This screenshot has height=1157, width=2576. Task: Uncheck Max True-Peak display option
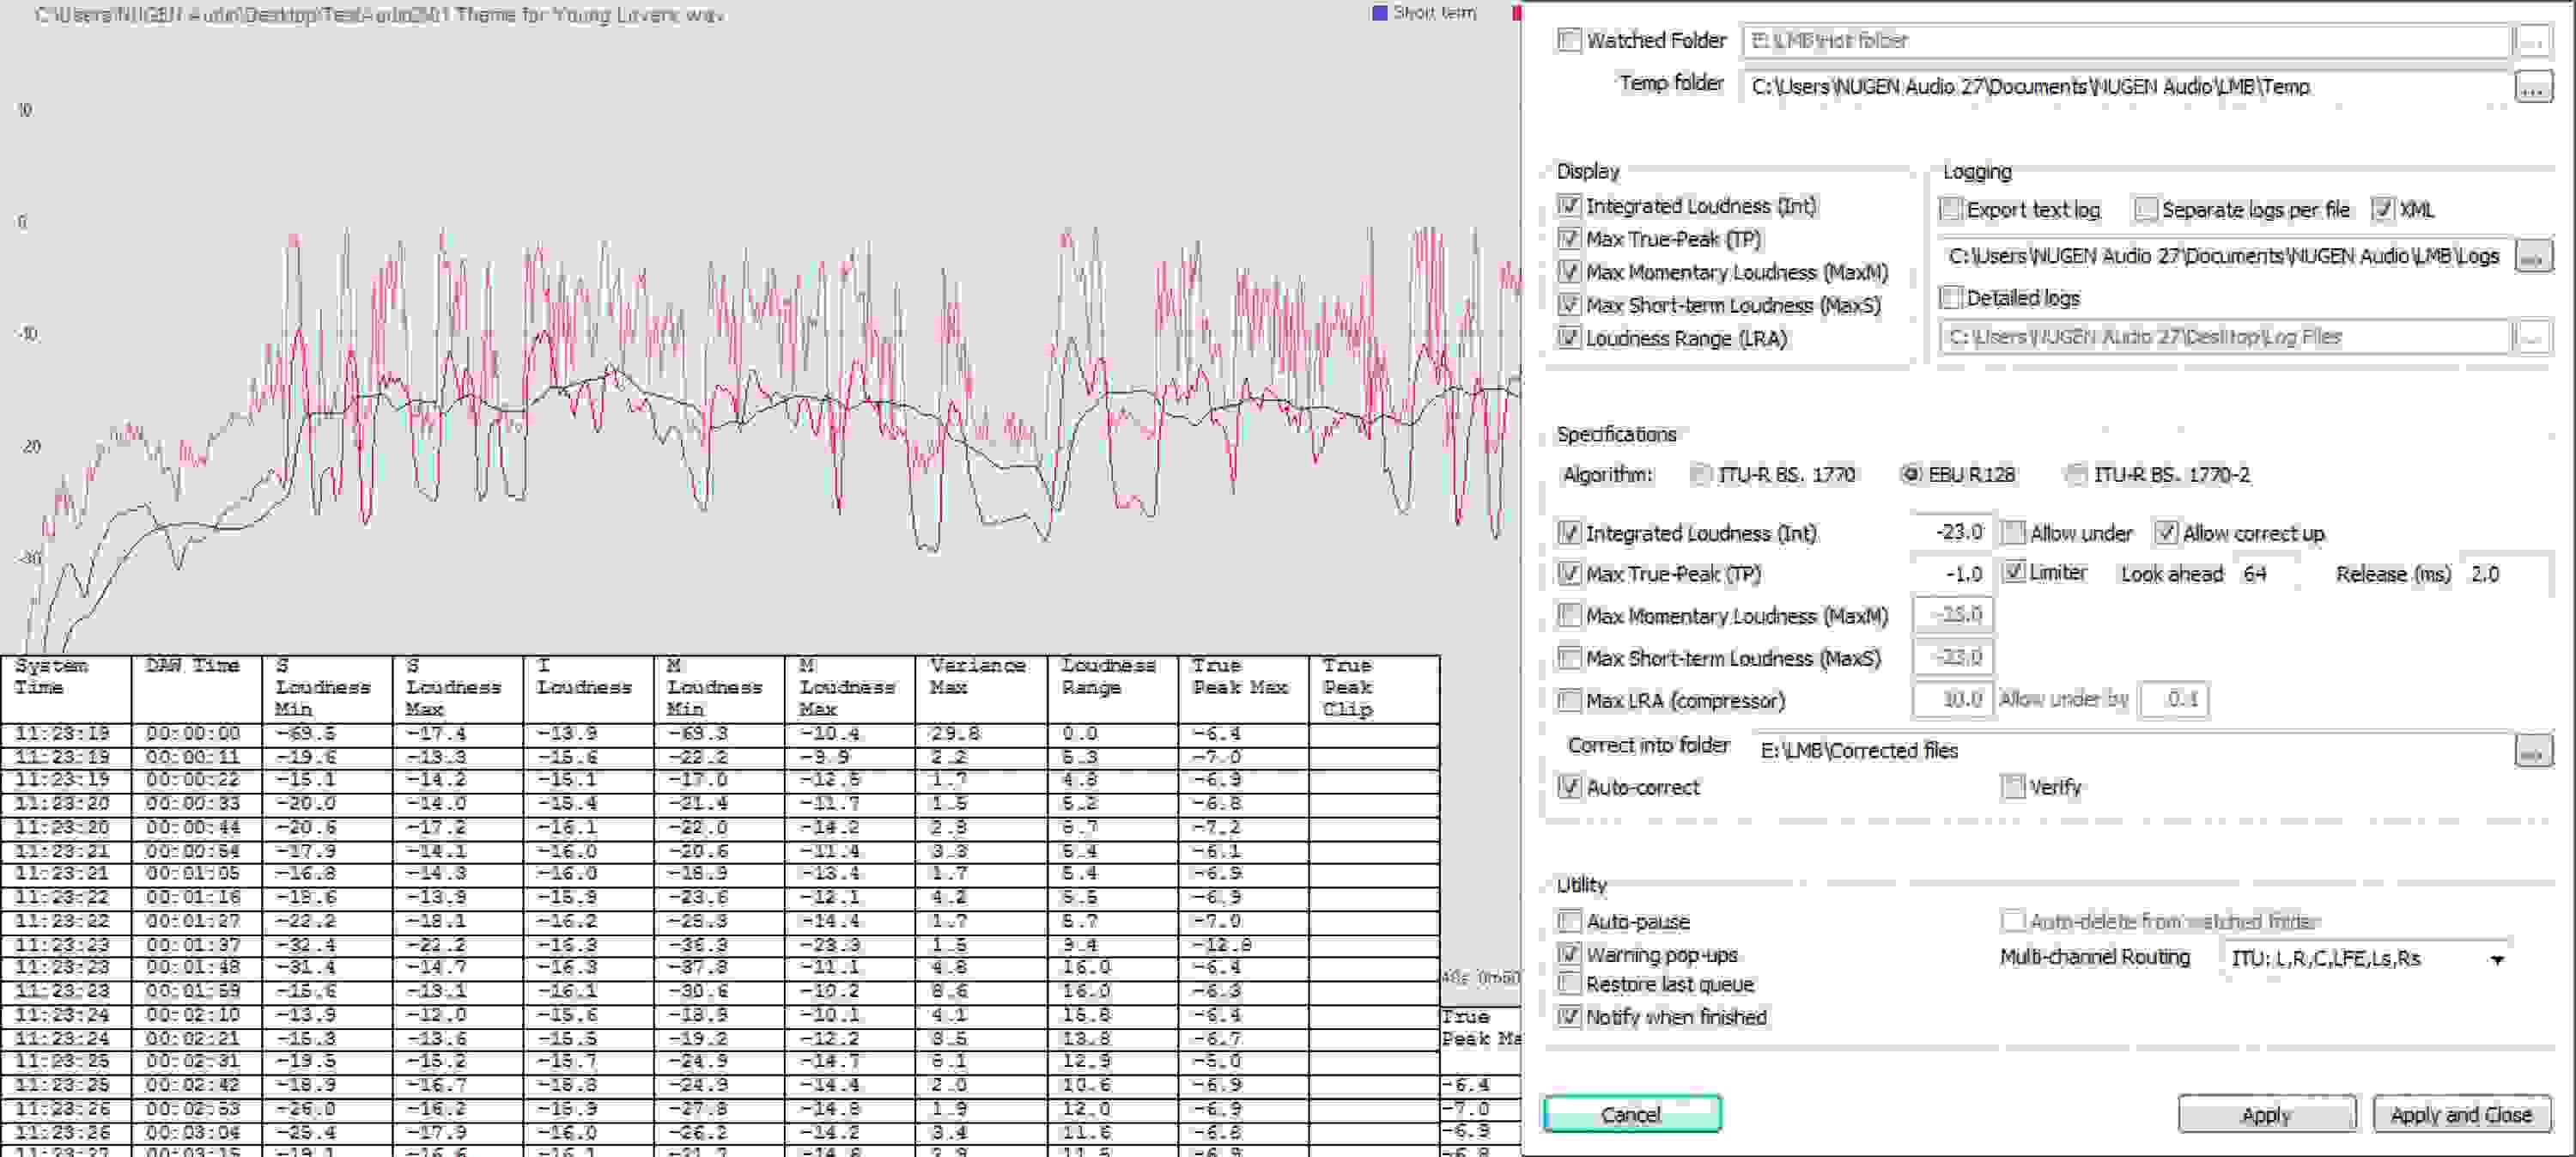tap(1570, 238)
